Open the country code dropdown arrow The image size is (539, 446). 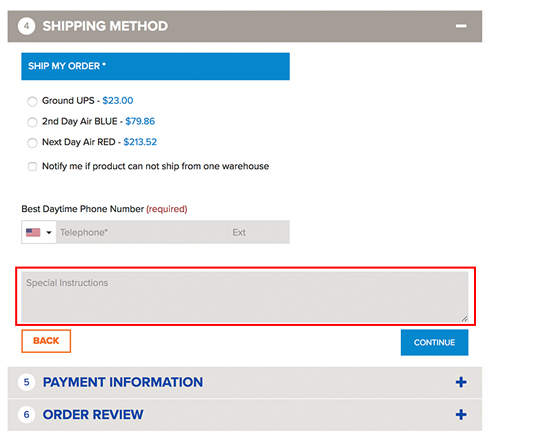point(49,233)
